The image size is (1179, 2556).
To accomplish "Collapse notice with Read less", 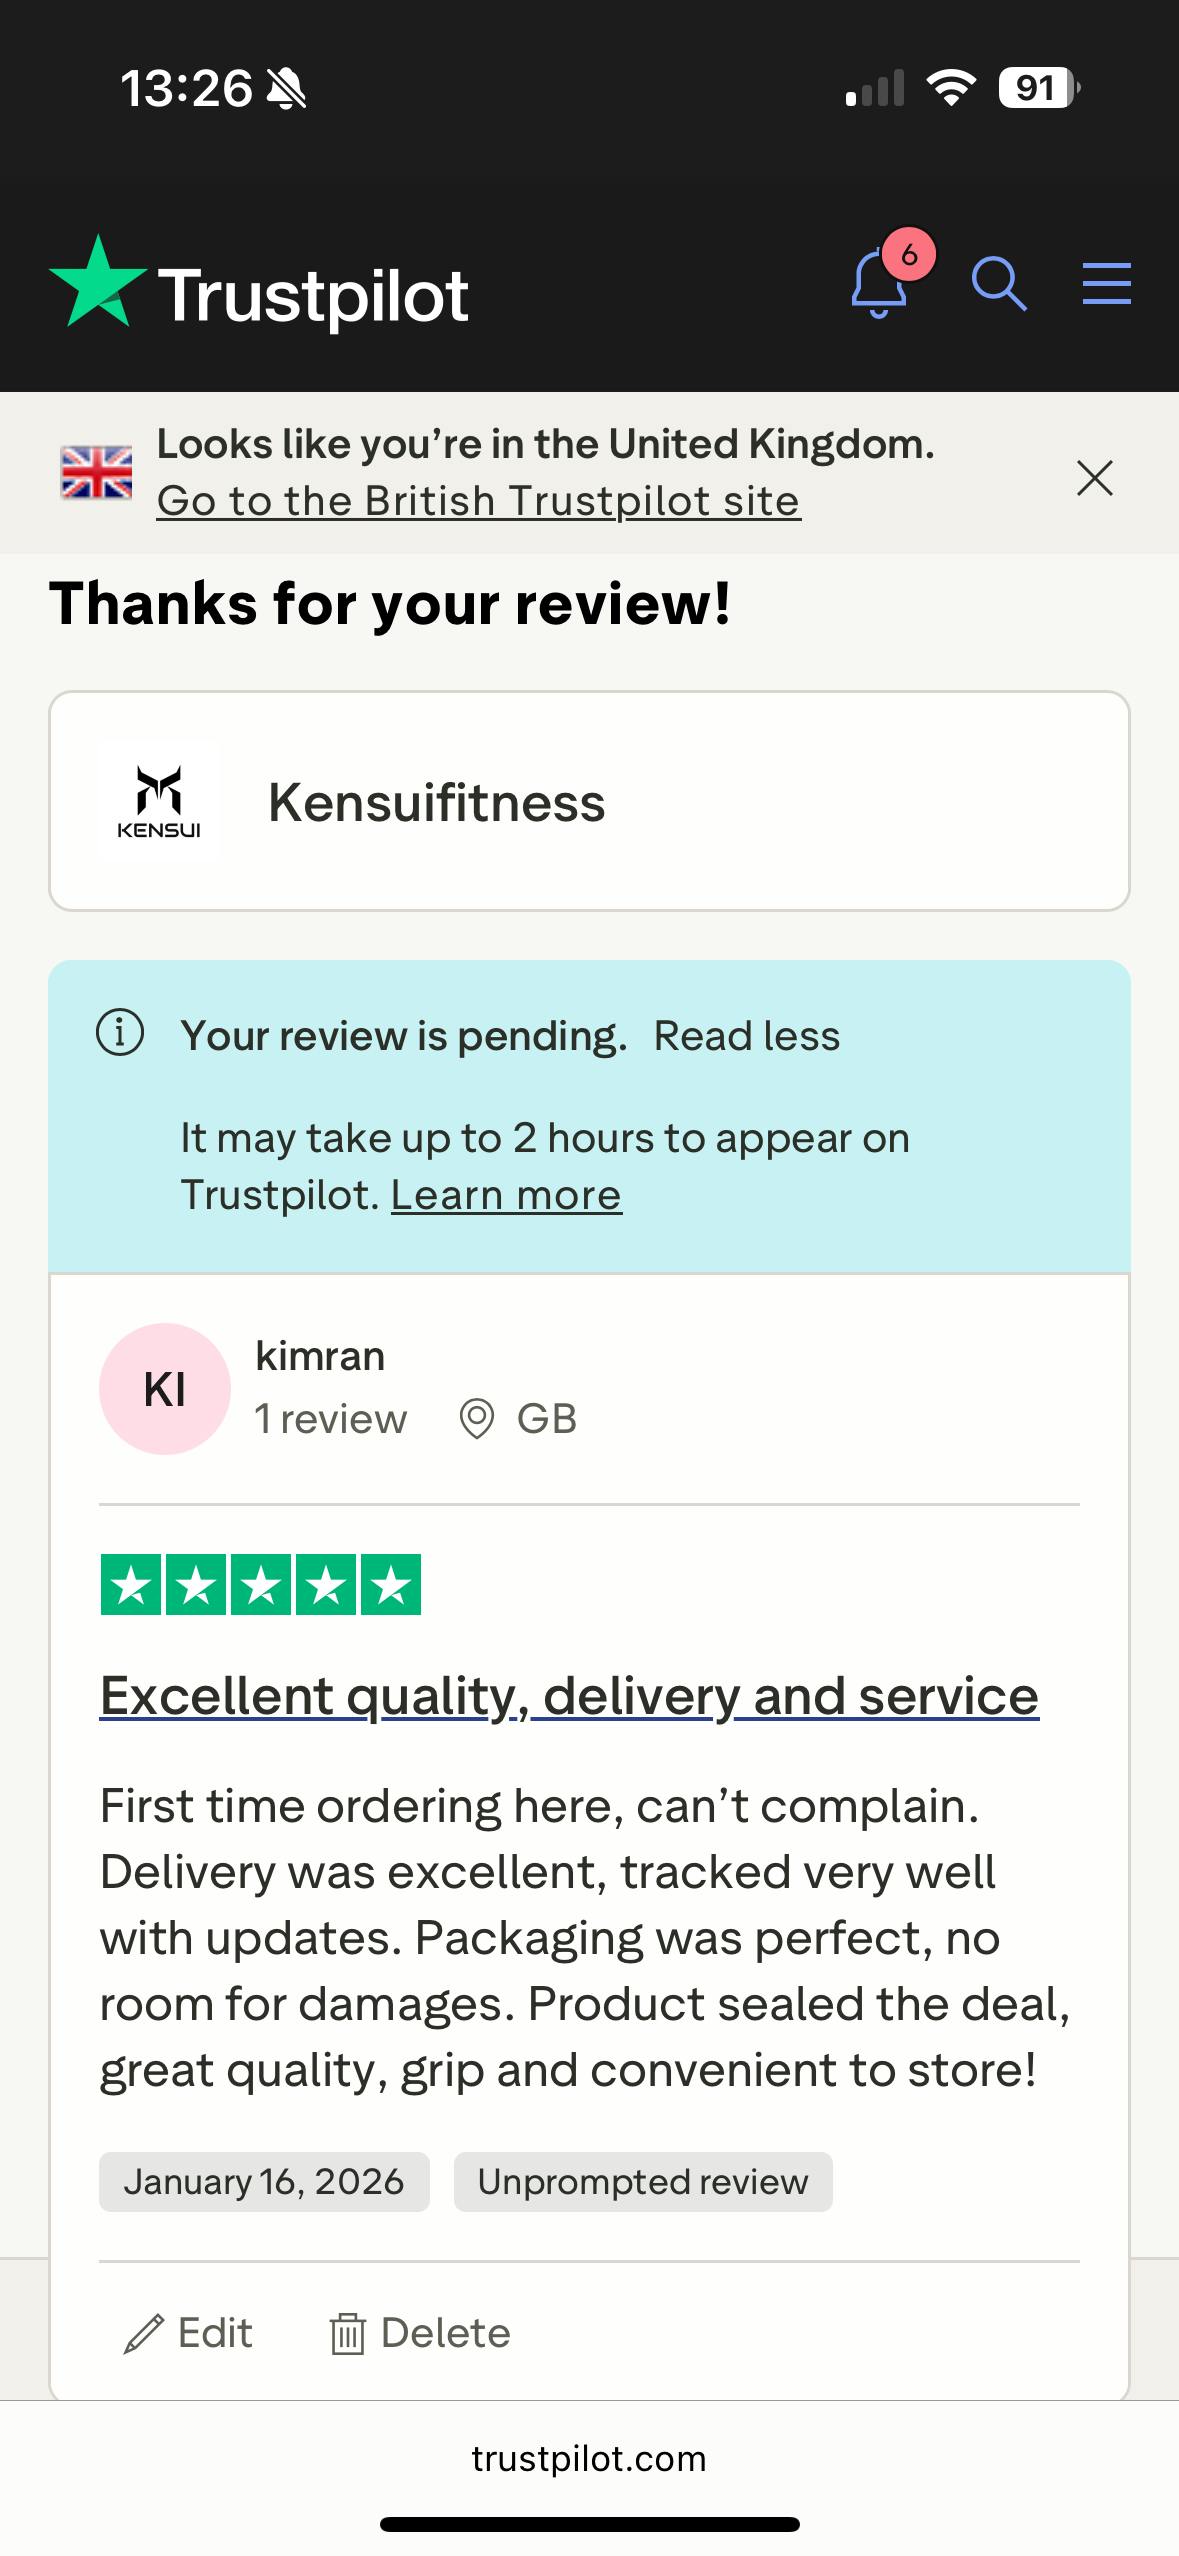I will (746, 1036).
